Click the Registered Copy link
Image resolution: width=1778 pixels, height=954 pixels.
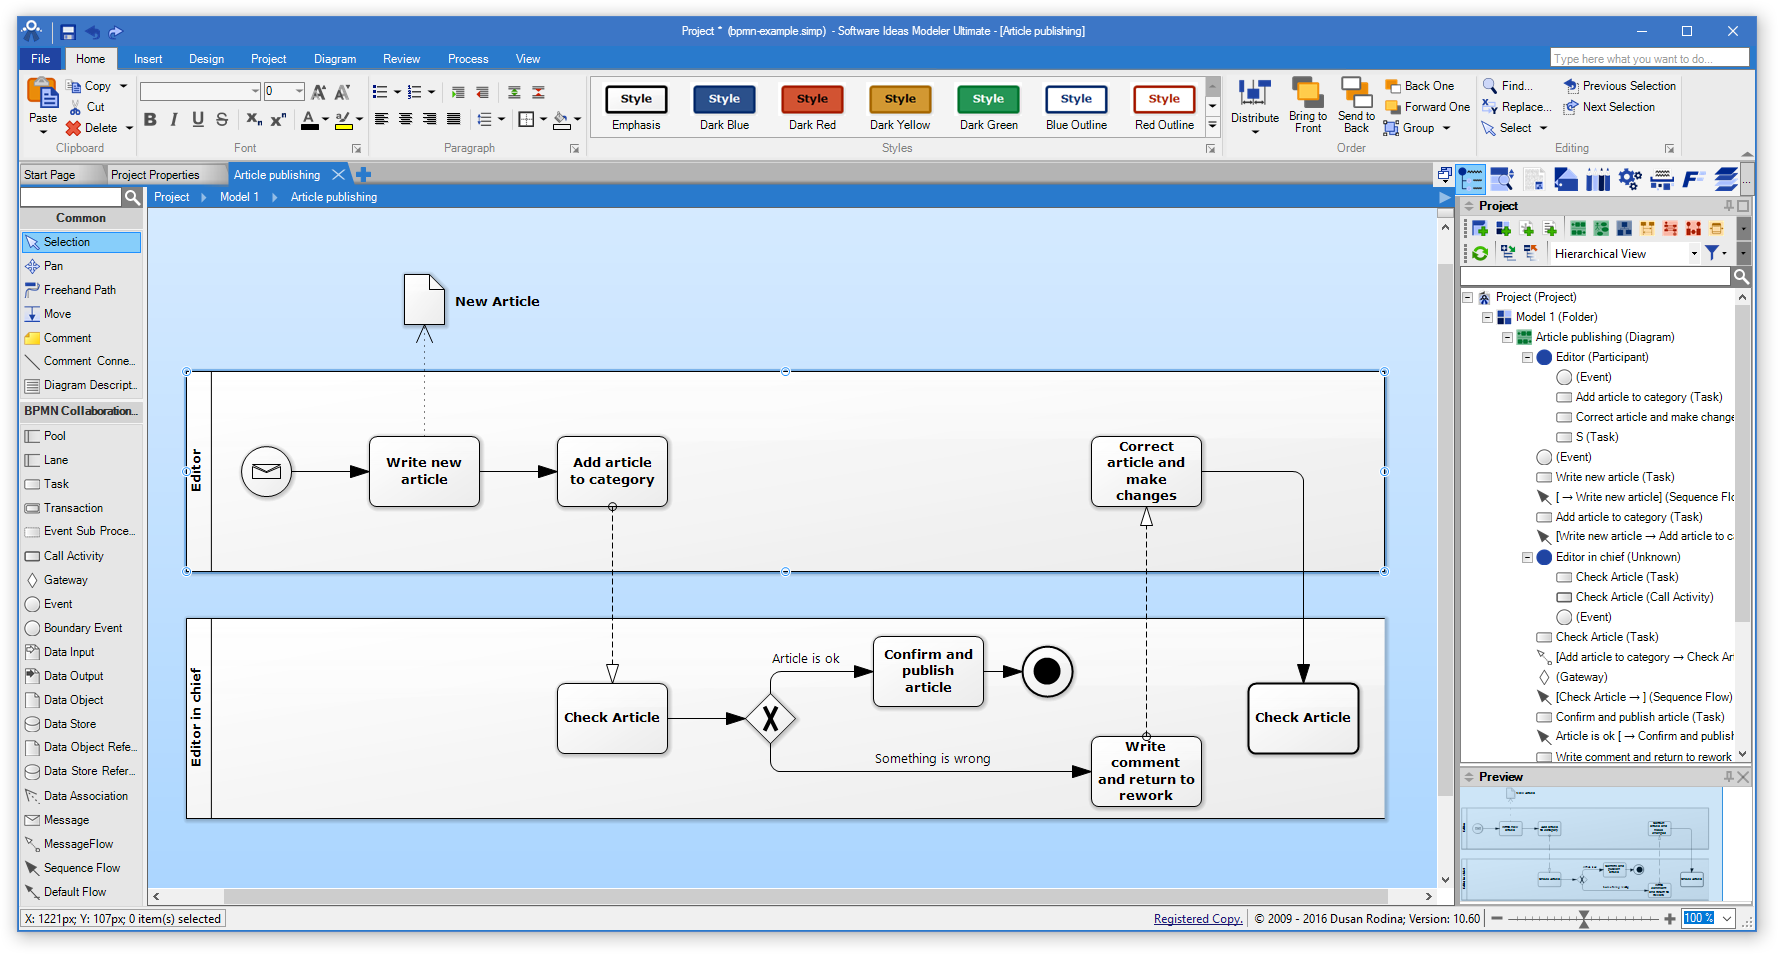click(x=1197, y=918)
